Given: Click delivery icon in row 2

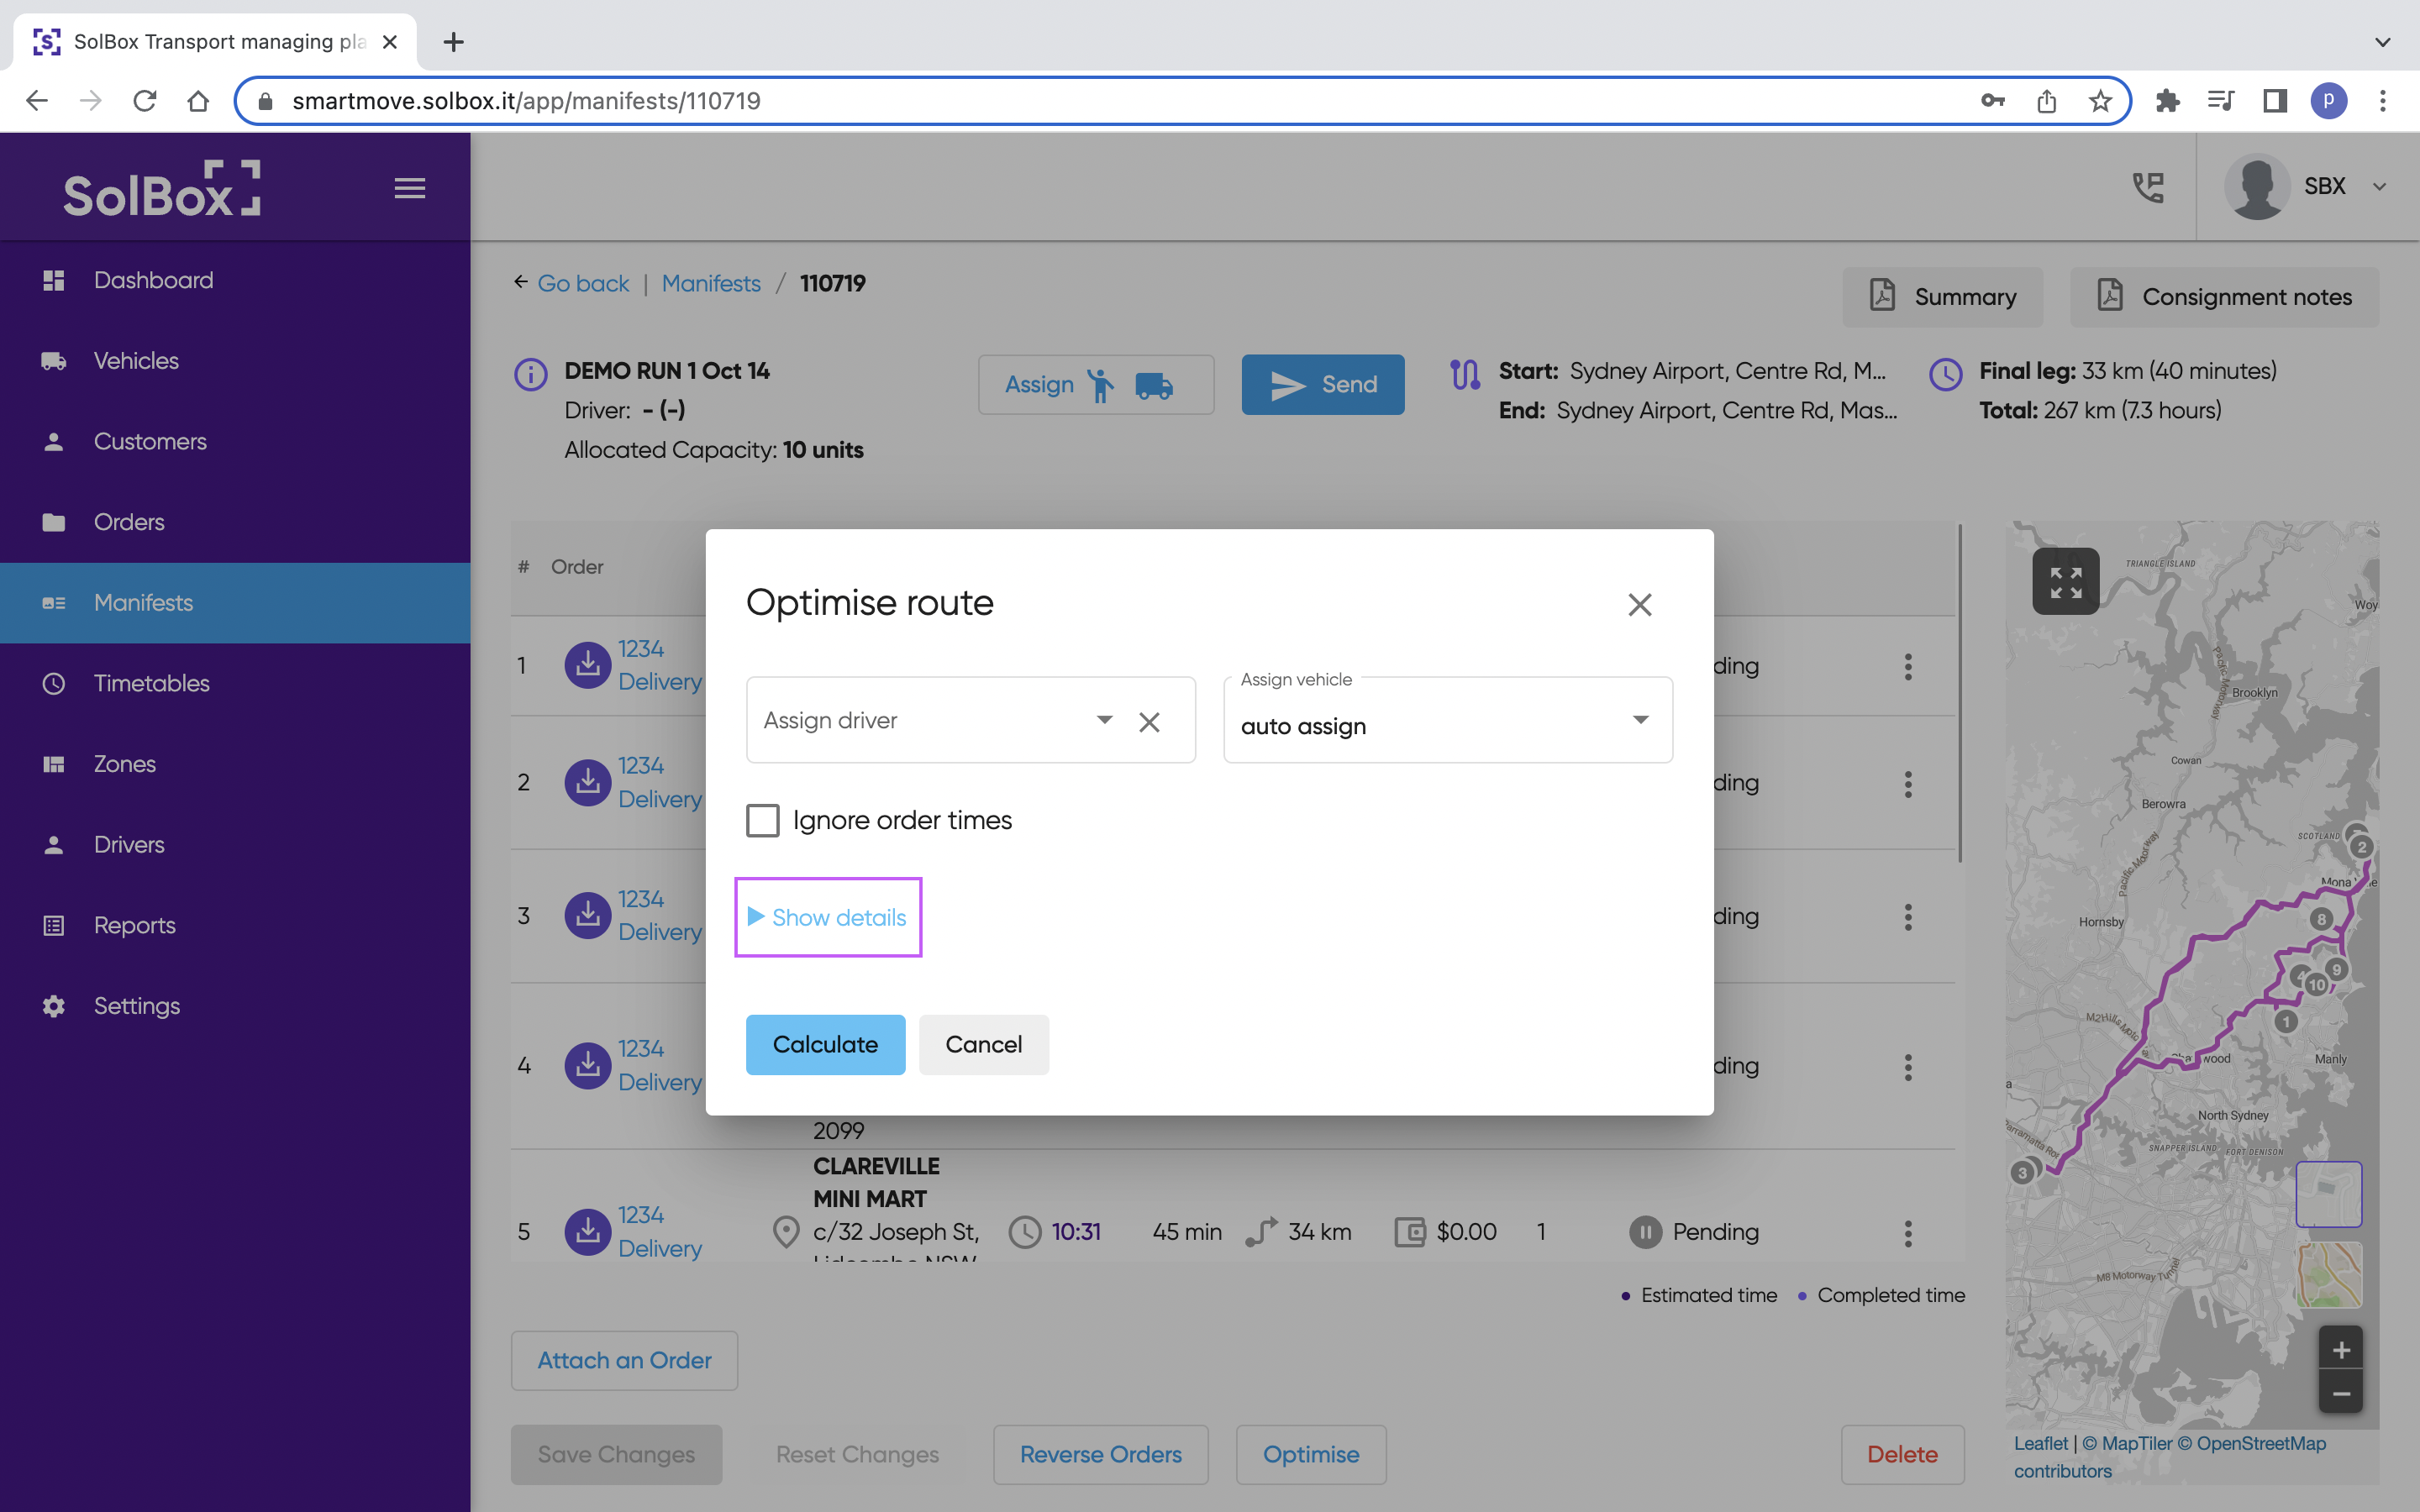Looking at the screenshot, I should [588, 782].
